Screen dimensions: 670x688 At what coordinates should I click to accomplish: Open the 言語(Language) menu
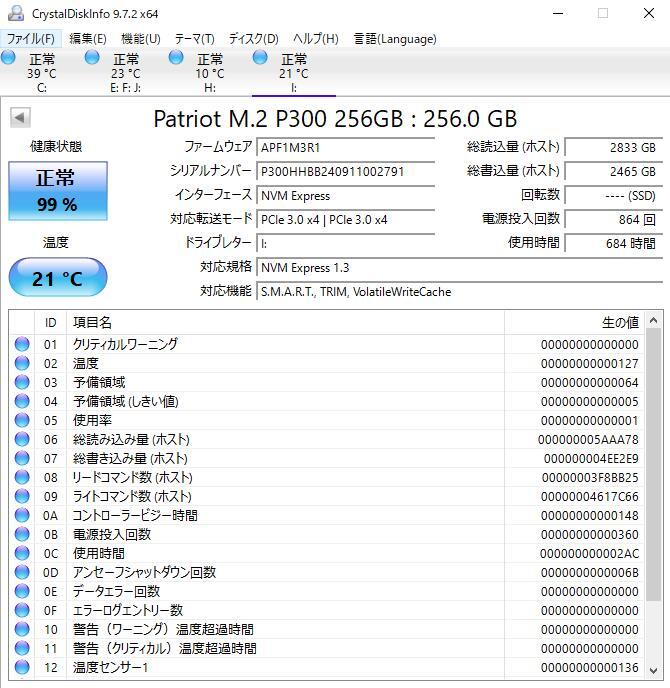pyautogui.click(x=395, y=39)
